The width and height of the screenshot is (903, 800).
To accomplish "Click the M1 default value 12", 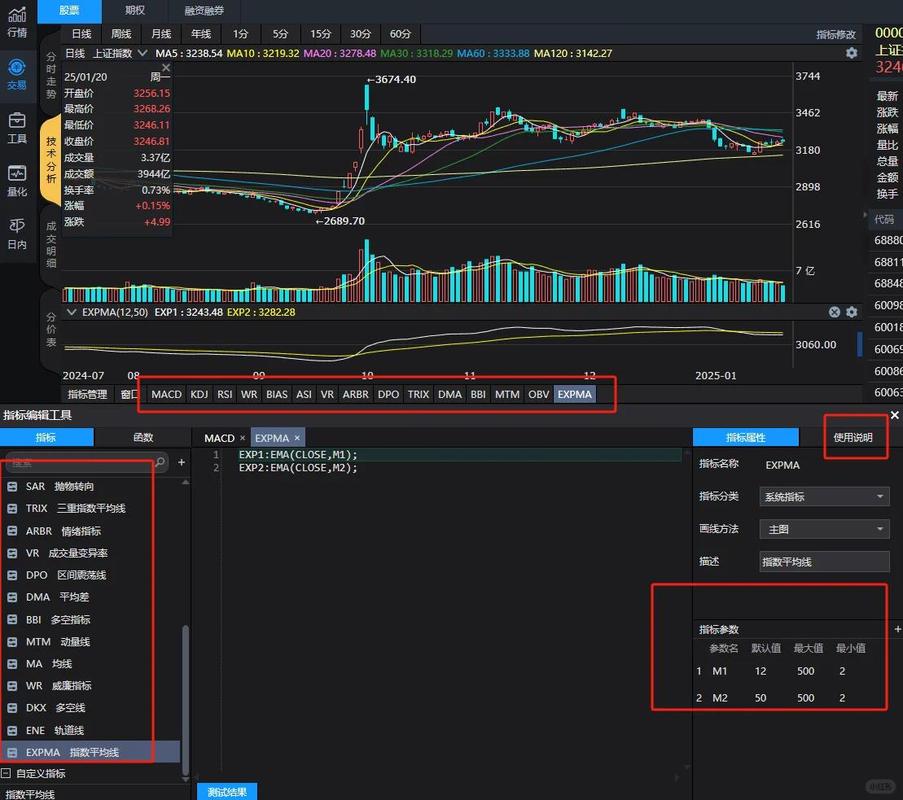I will (760, 671).
